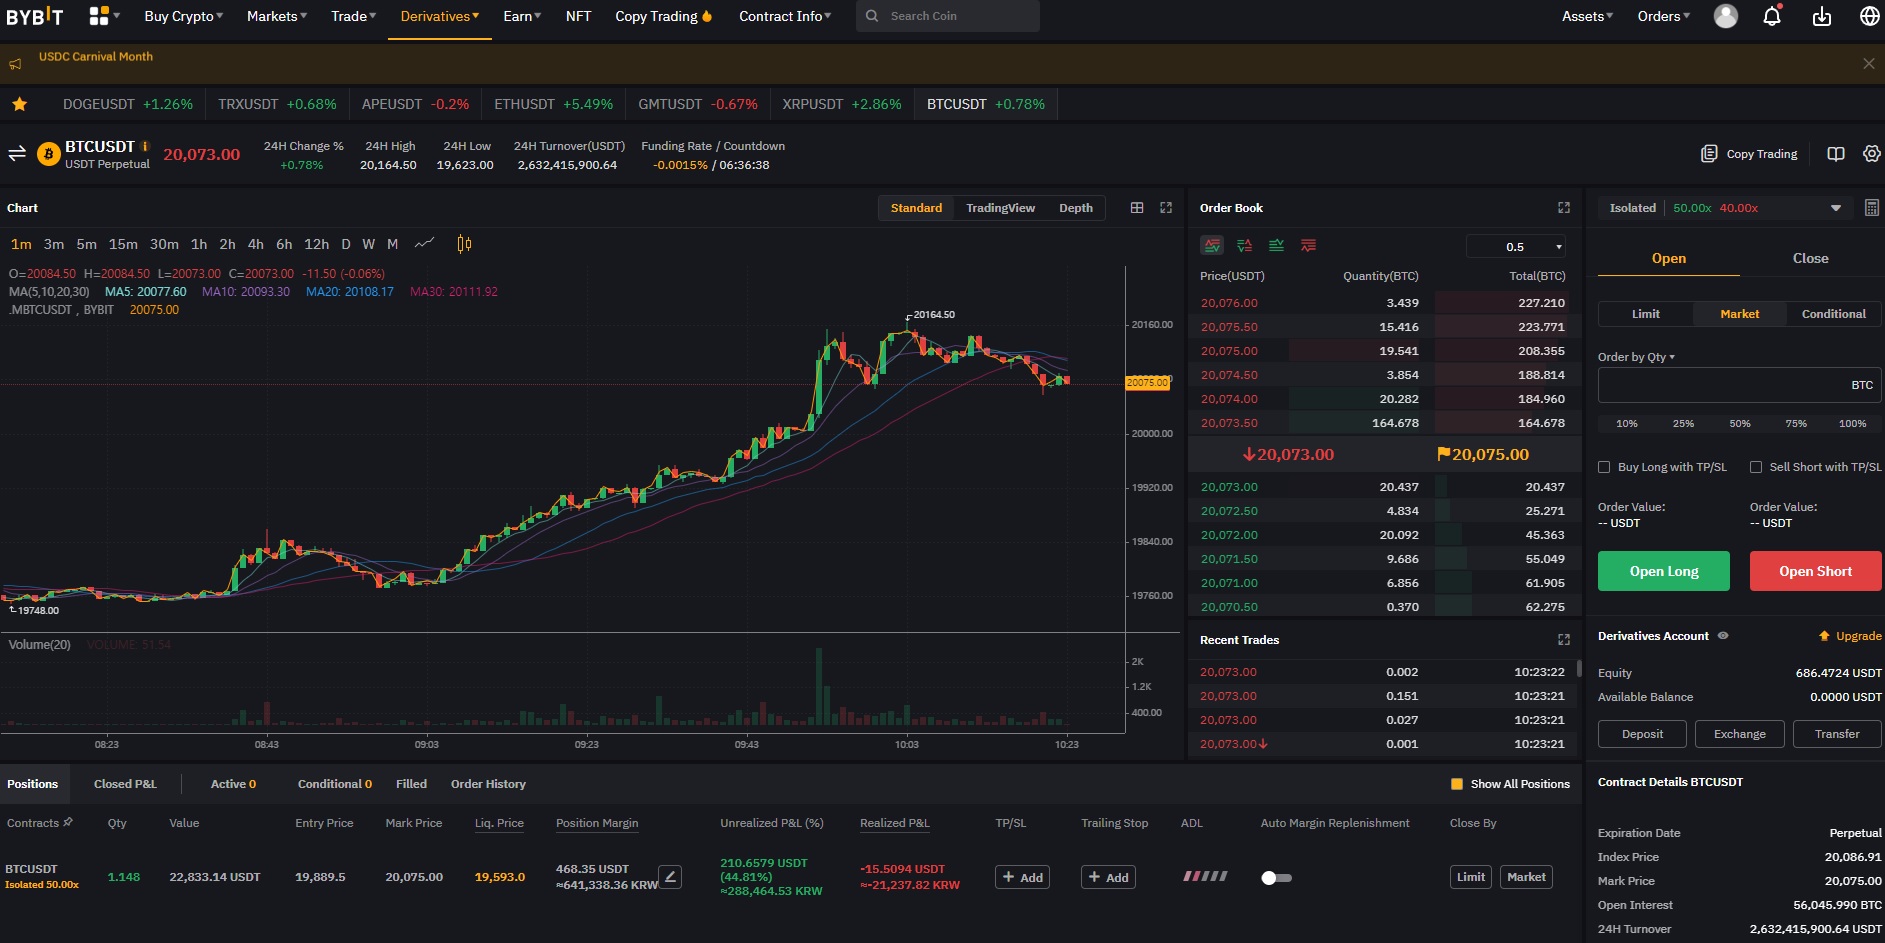Add TP/SL to BTCUSDT position
Screen dimensions: 1885x943
click(1022, 877)
